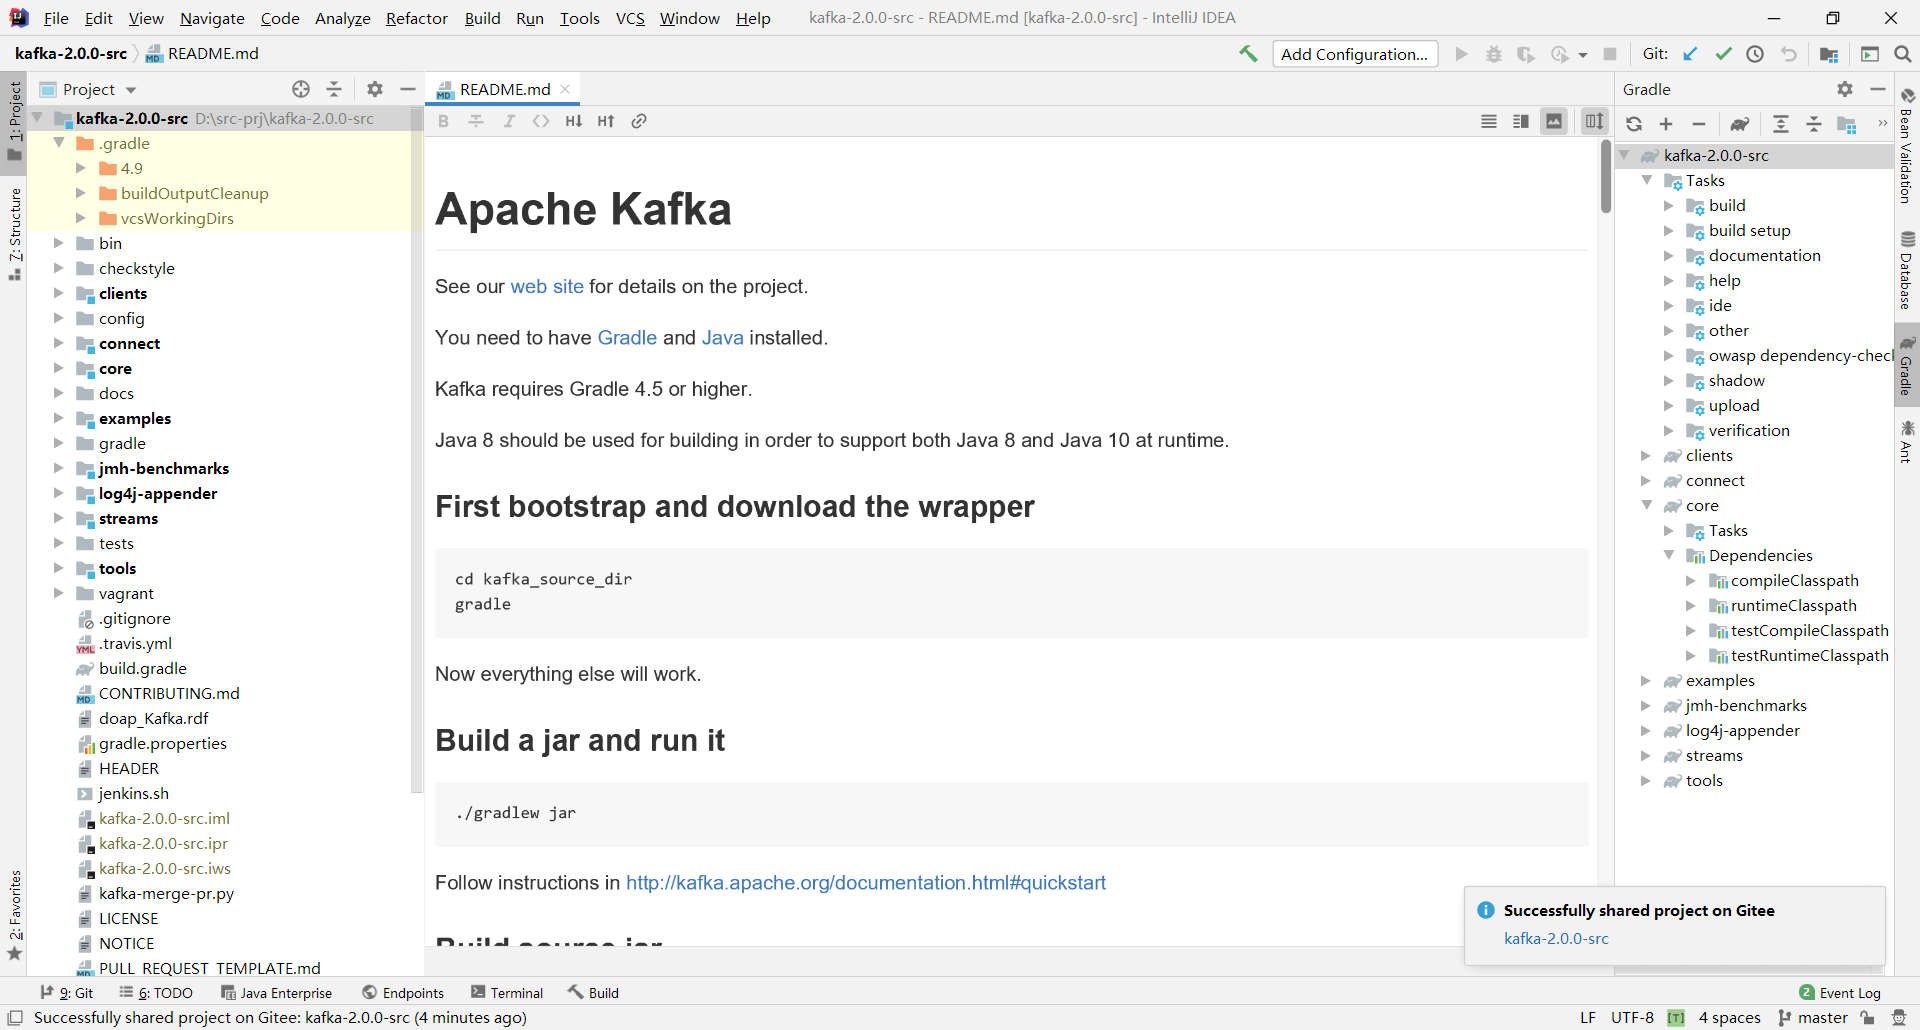Expand the clients task group in Gradle panel

tap(1646, 455)
